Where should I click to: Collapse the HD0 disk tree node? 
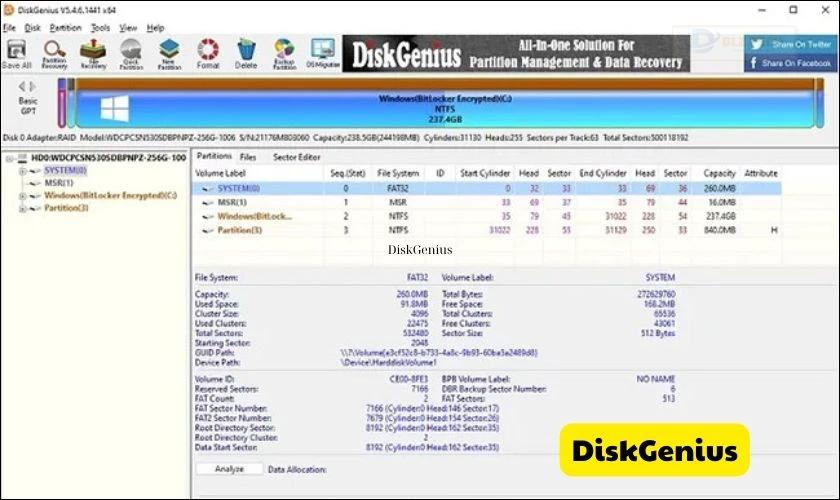(9, 159)
